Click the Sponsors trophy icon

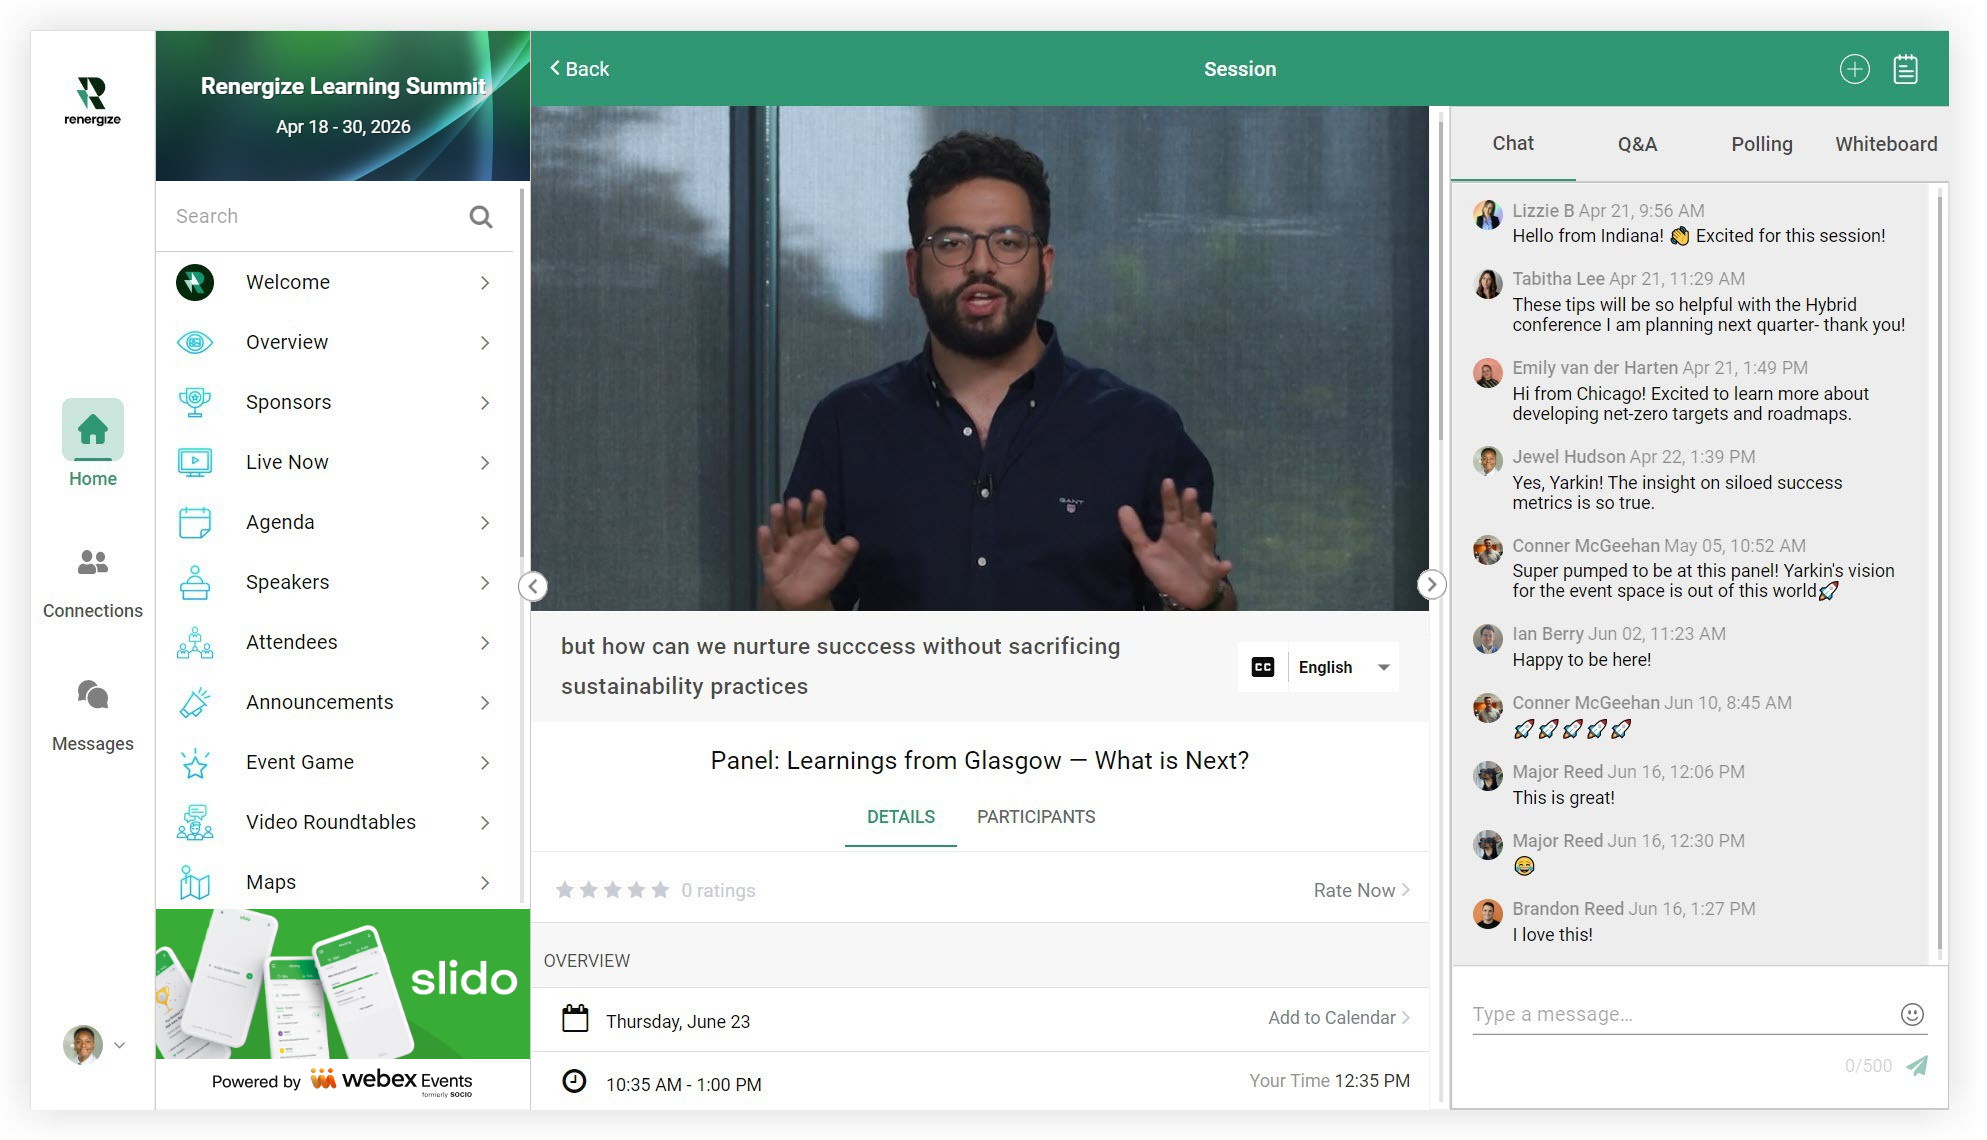point(195,403)
